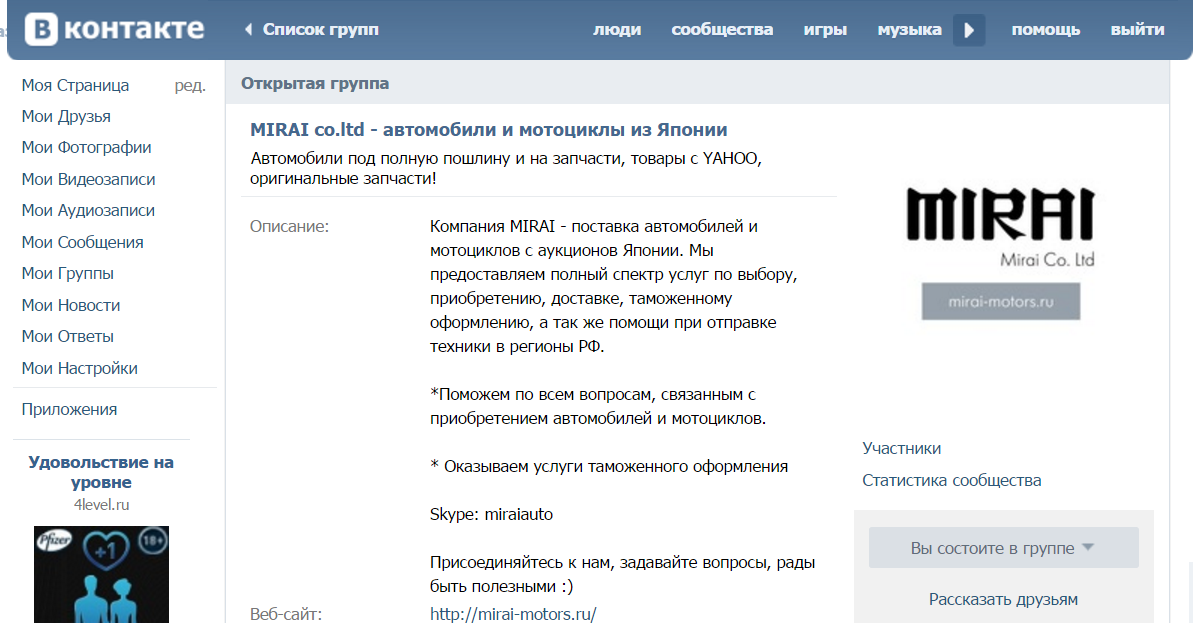
Task: Open Мои Настройки
Action: click(80, 369)
